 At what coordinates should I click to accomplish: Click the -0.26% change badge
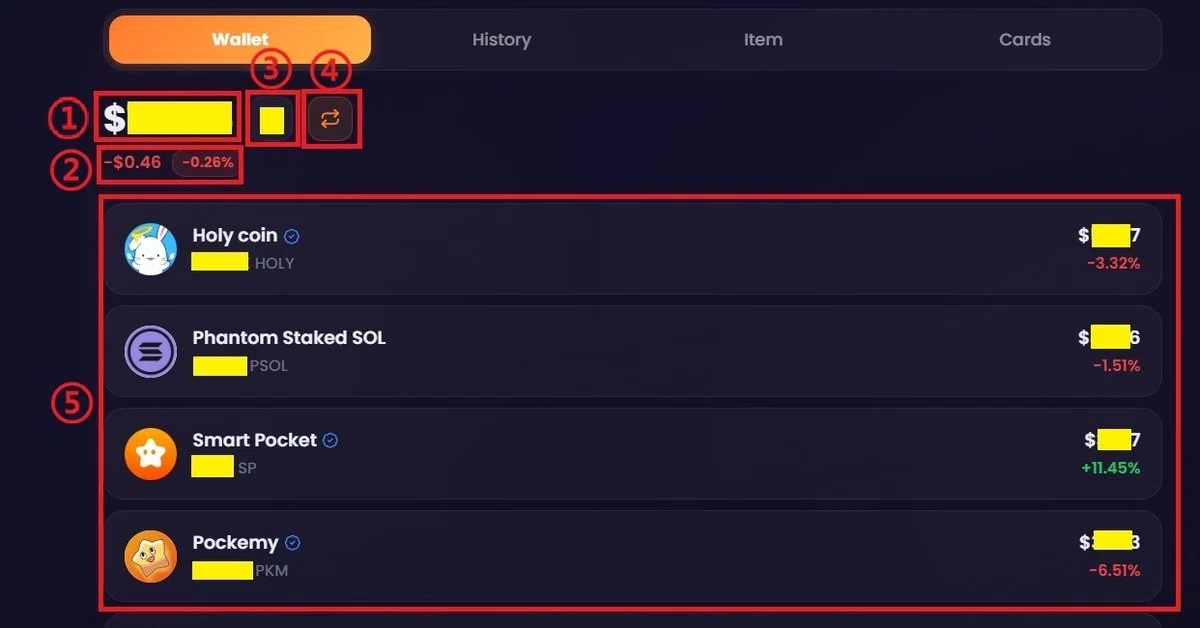point(206,162)
